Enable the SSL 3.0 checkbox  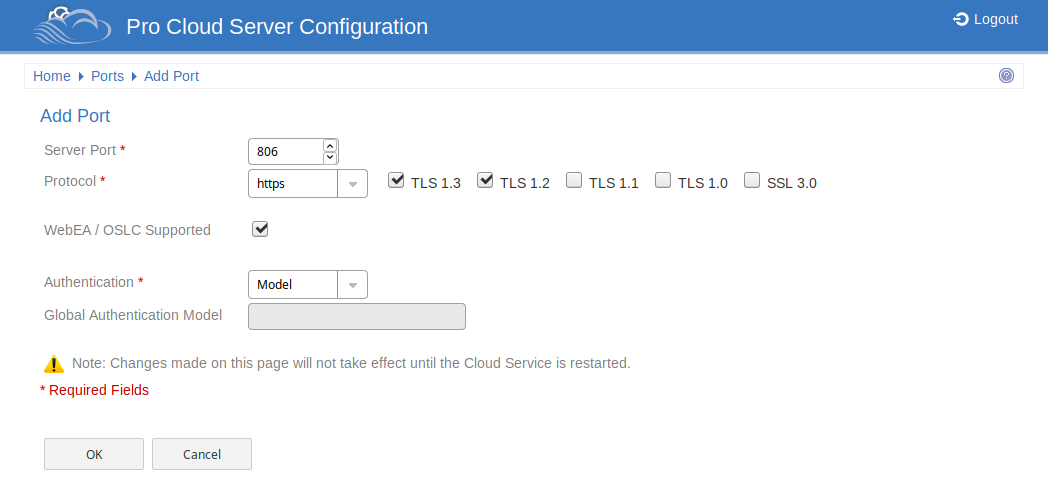[752, 180]
